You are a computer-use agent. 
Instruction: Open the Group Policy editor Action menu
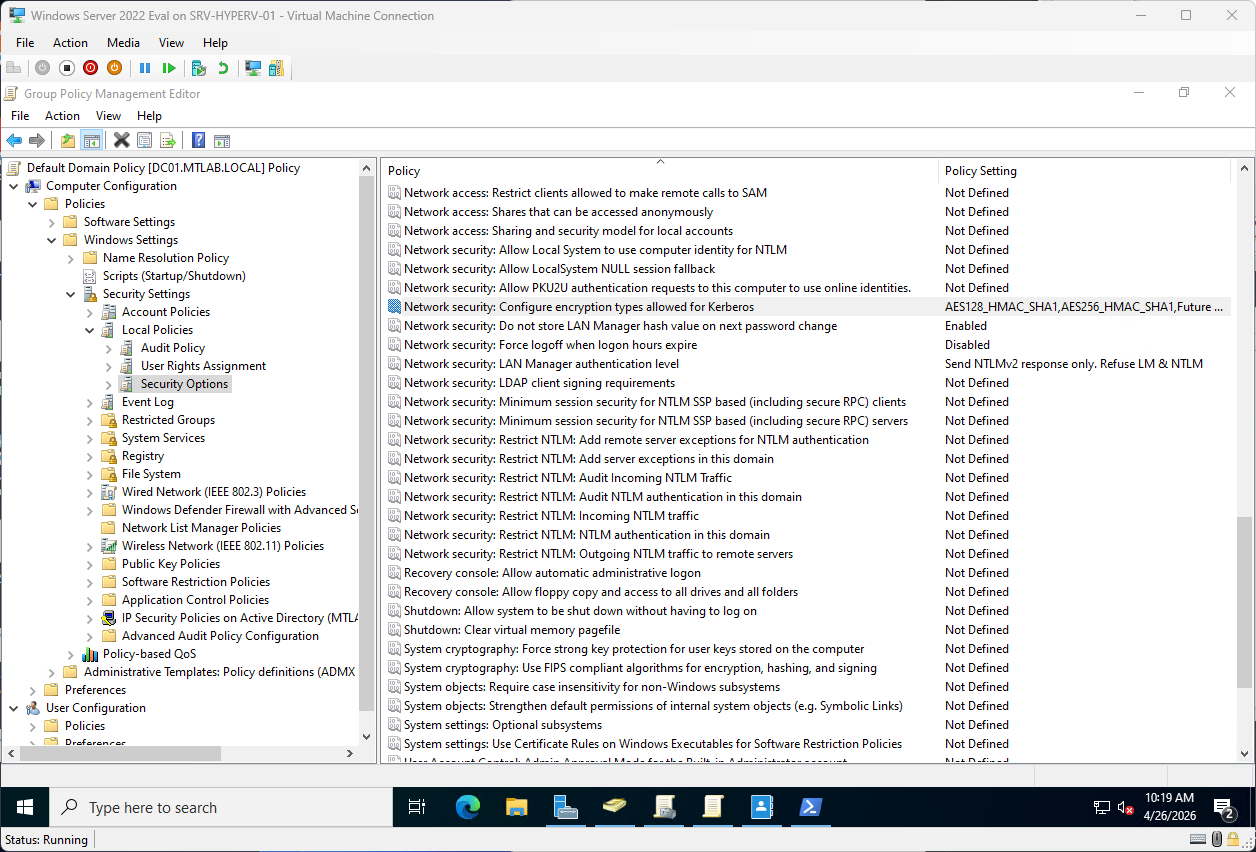tap(62, 116)
